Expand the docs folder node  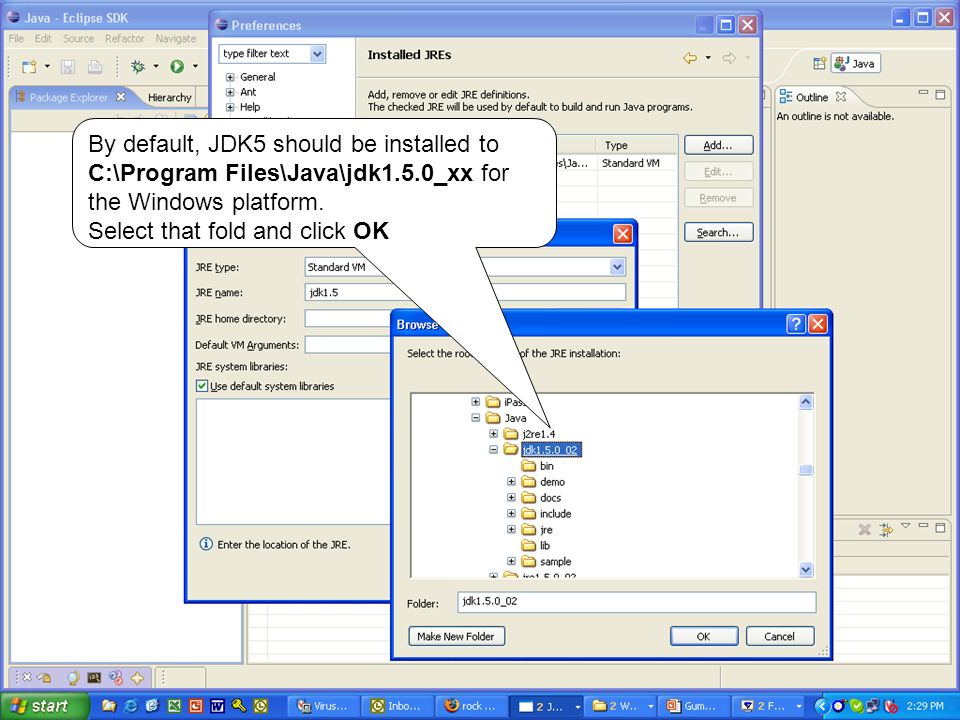coord(511,497)
